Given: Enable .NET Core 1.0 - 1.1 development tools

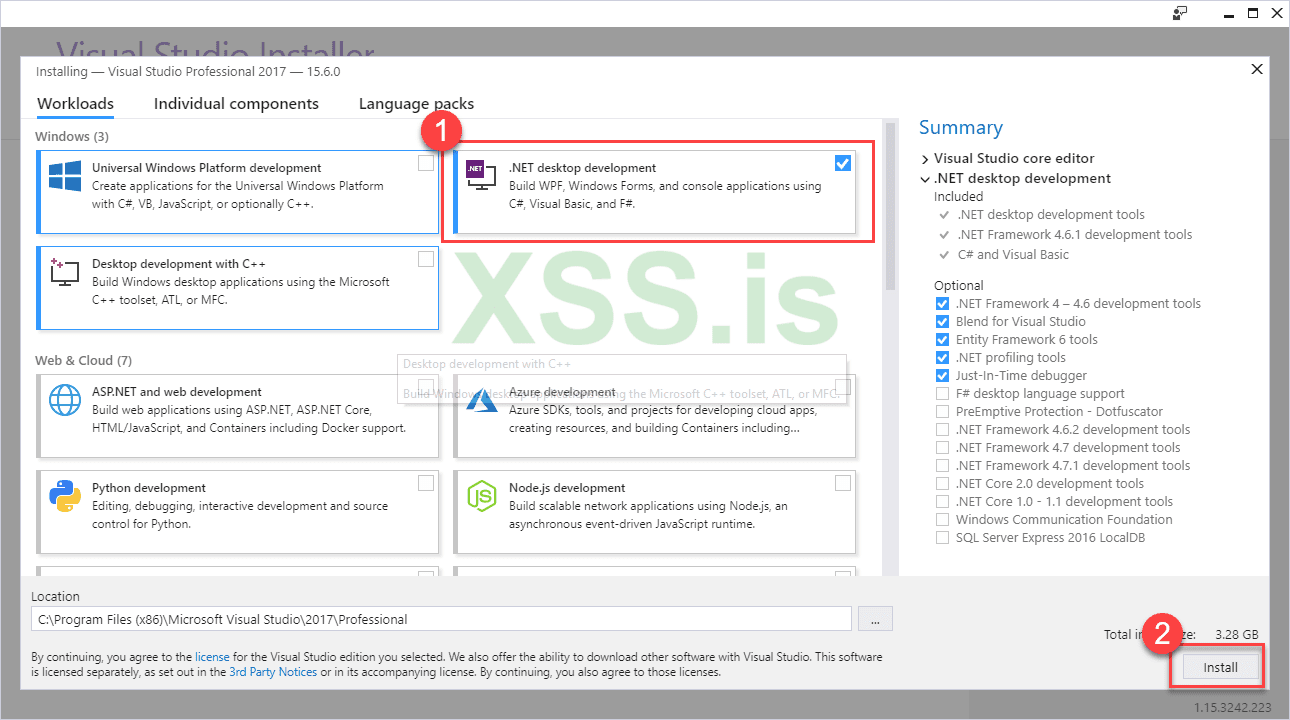Looking at the screenshot, I should 942,502.
